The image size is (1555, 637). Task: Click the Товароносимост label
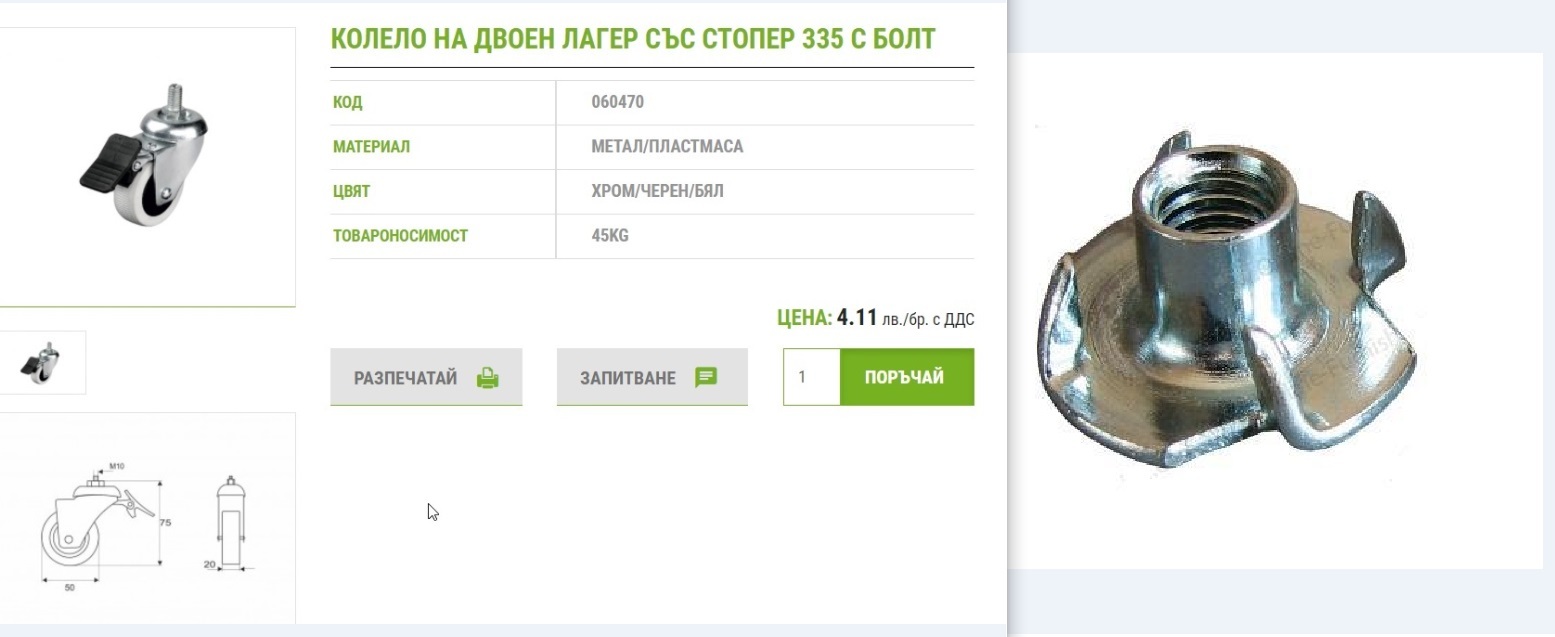tap(400, 236)
